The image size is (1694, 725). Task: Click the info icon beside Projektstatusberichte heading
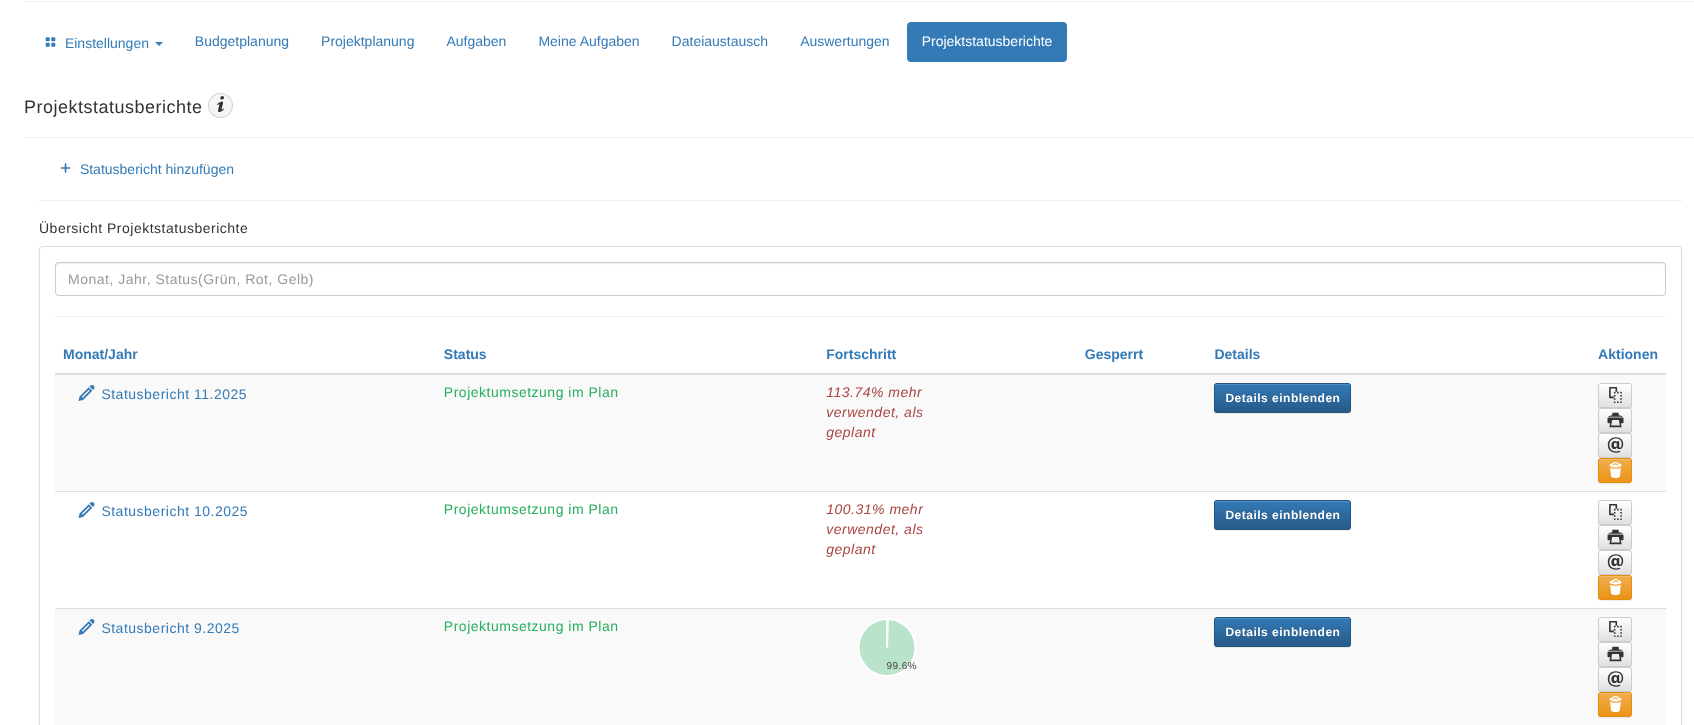(x=220, y=105)
